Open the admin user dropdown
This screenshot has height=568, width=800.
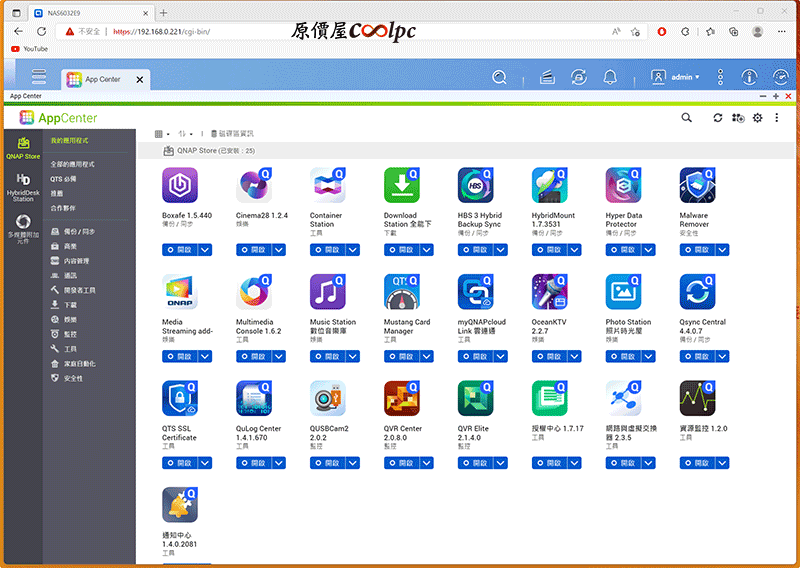676,77
